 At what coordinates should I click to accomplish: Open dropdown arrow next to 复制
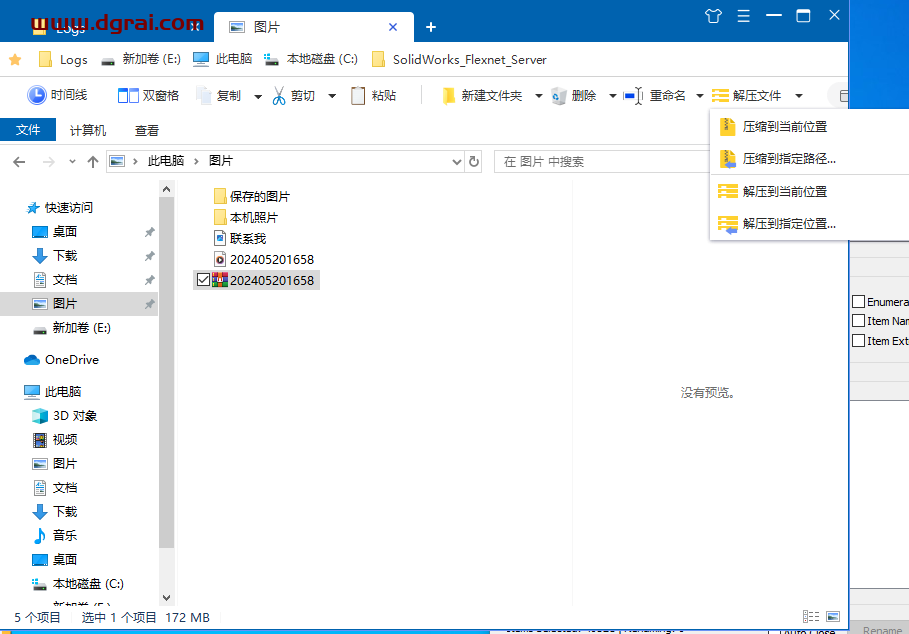258,96
